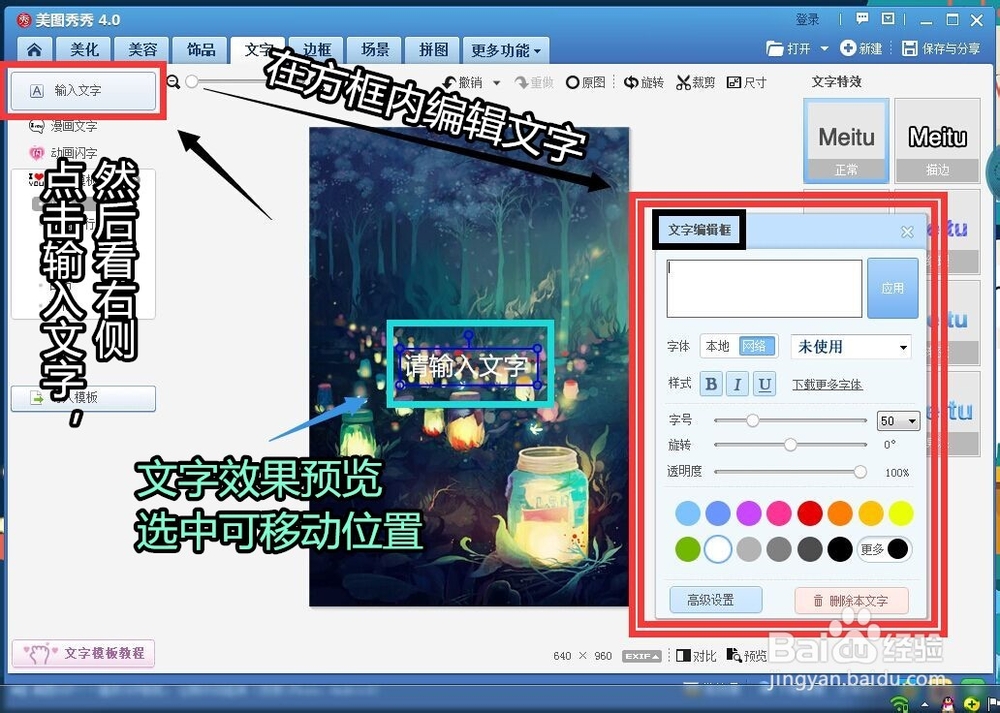This screenshot has height=713, width=1000.
Task: Select the 描边 Meitu text effect
Action: [x=938, y=141]
